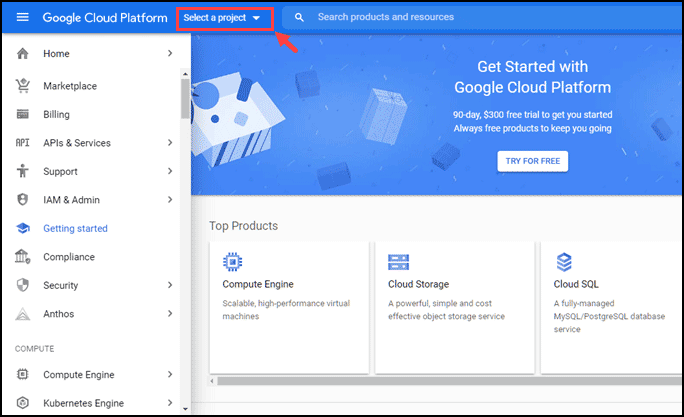Viewport: 684px width, 417px height.
Task: Click the search magnifier icon
Action: [x=299, y=17]
